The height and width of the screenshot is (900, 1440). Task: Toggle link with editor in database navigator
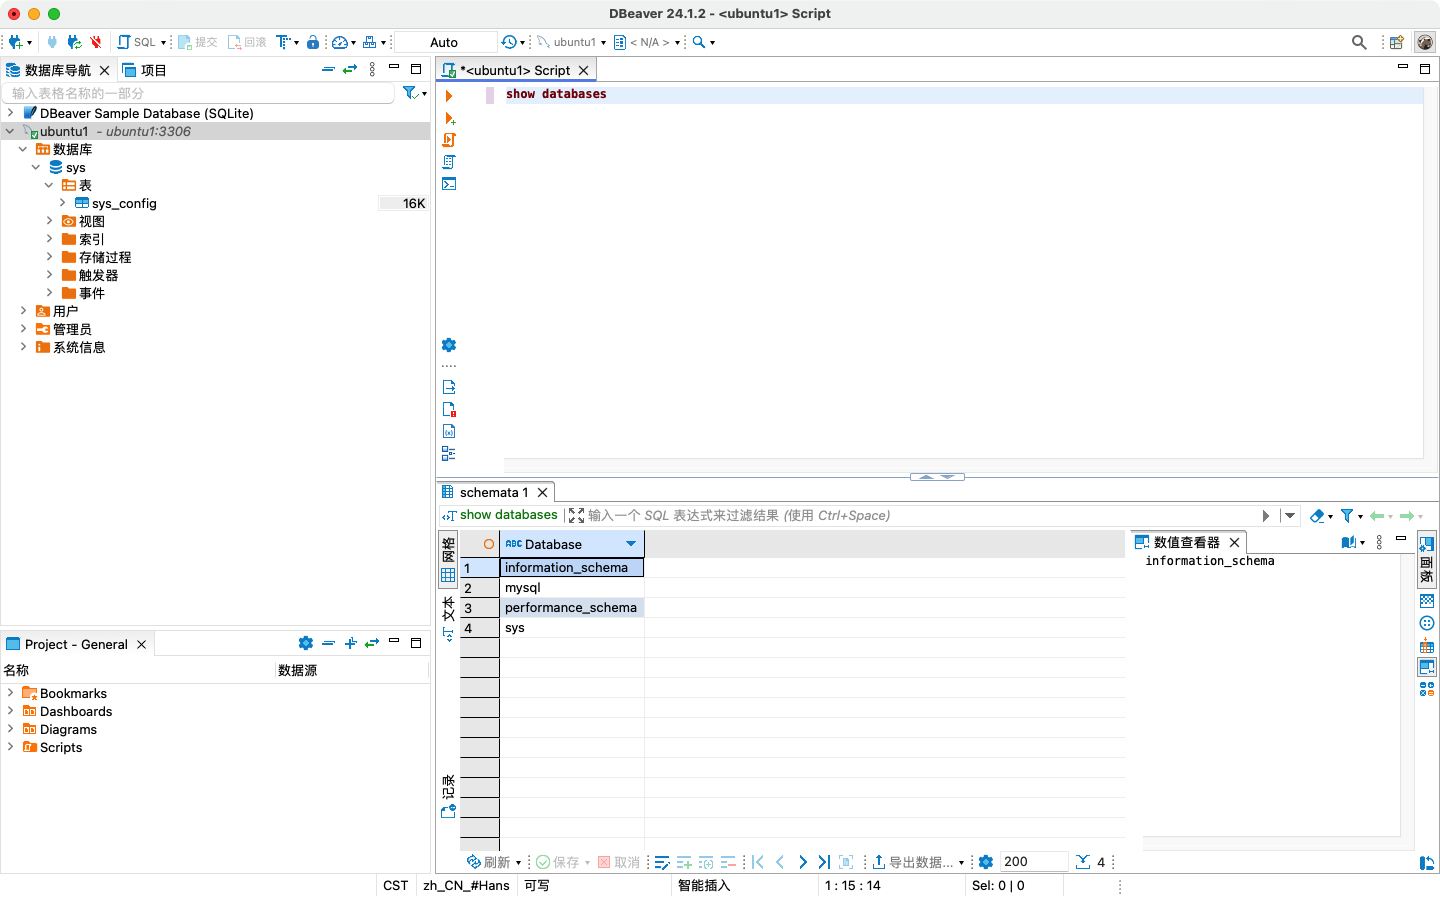coord(350,69)
